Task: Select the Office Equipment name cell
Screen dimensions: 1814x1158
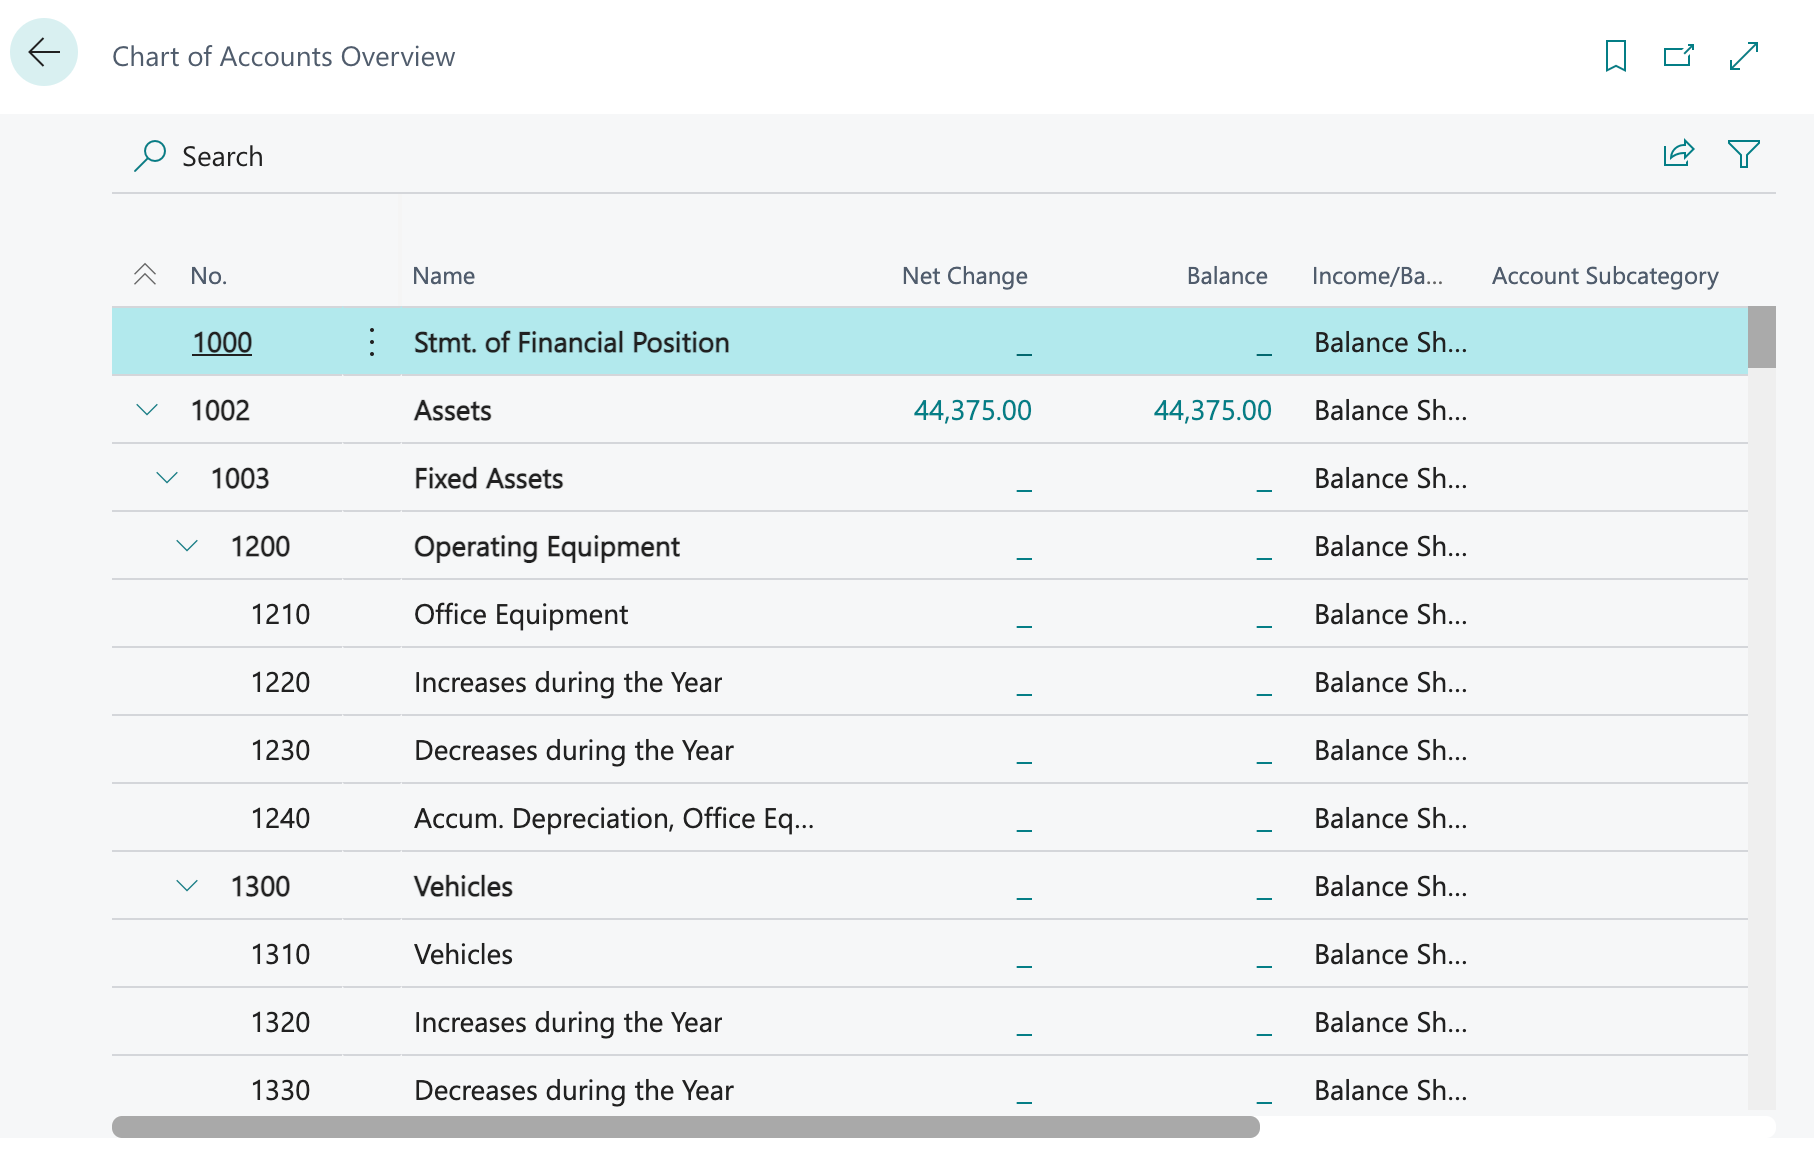Action: [520, 614]
